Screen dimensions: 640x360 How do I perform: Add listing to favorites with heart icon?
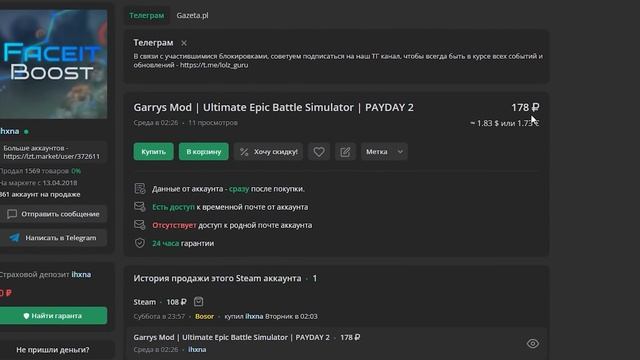(x=319, y=151)
